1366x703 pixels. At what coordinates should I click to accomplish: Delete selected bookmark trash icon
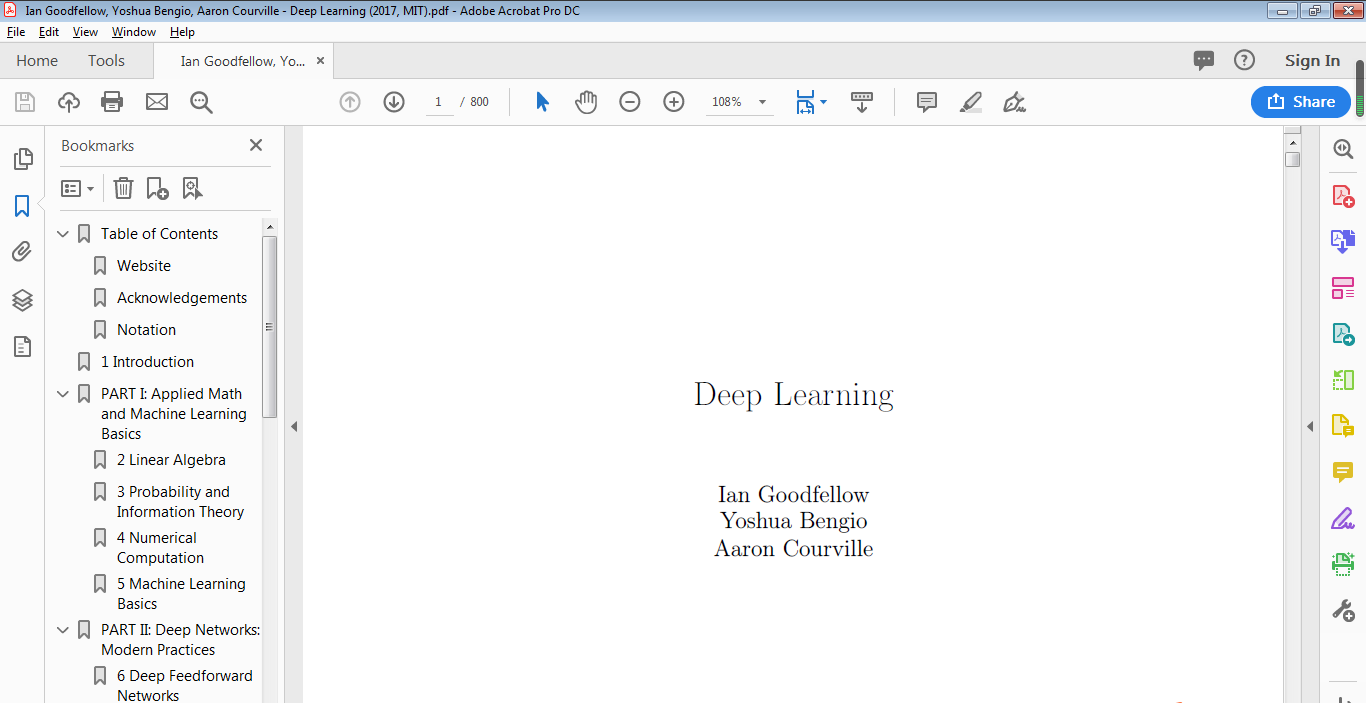coord(123,188)
